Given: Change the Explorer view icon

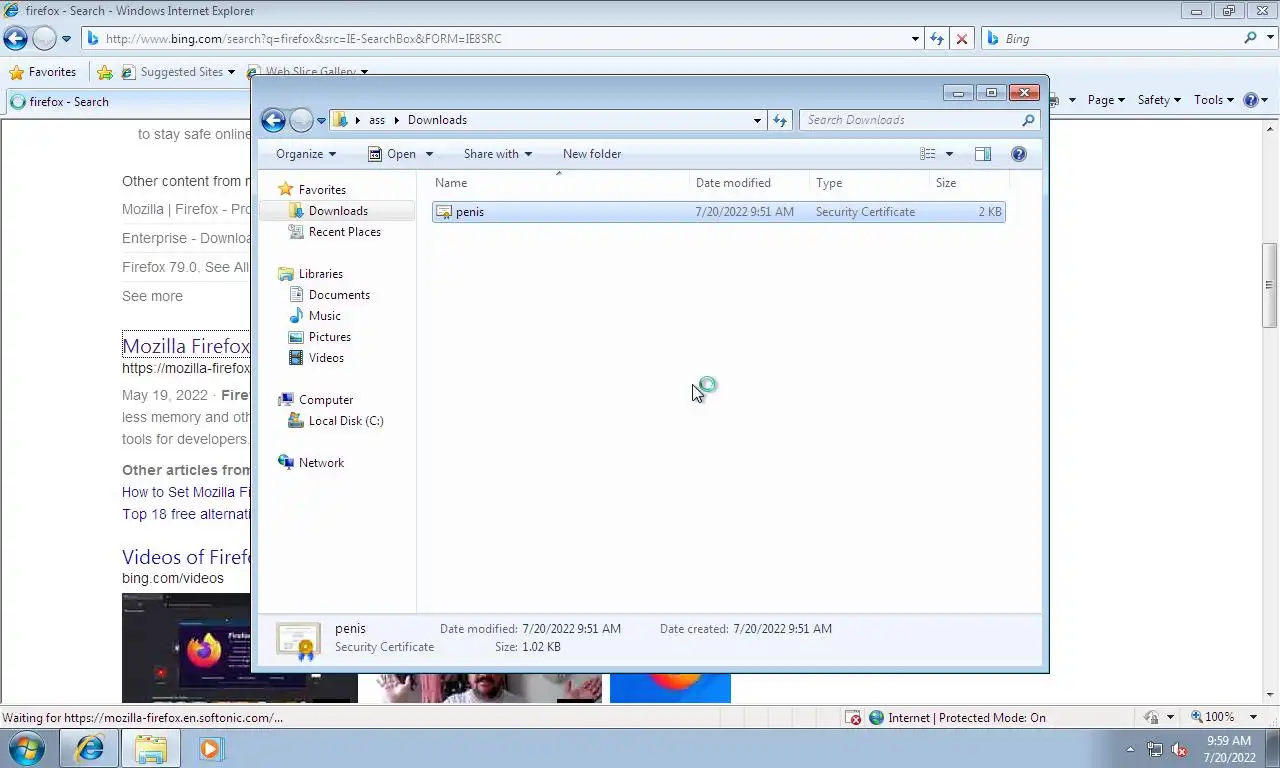Looking at the screenshot, I should [927, 154].
